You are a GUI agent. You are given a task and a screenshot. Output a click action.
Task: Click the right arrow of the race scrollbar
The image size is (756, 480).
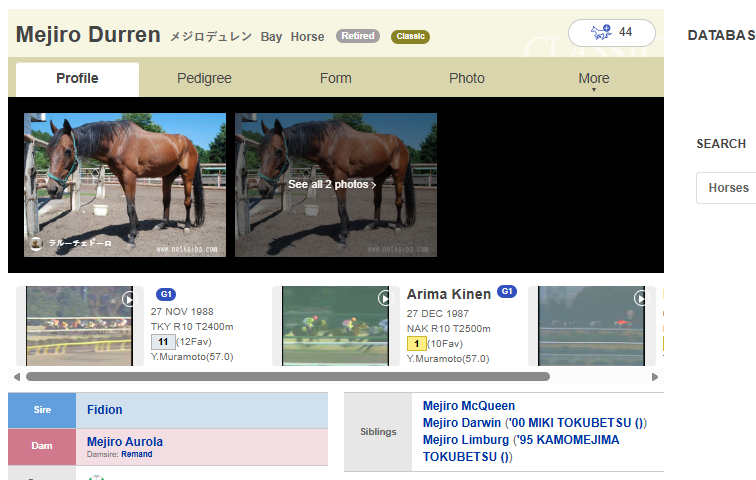pos(655,377)
